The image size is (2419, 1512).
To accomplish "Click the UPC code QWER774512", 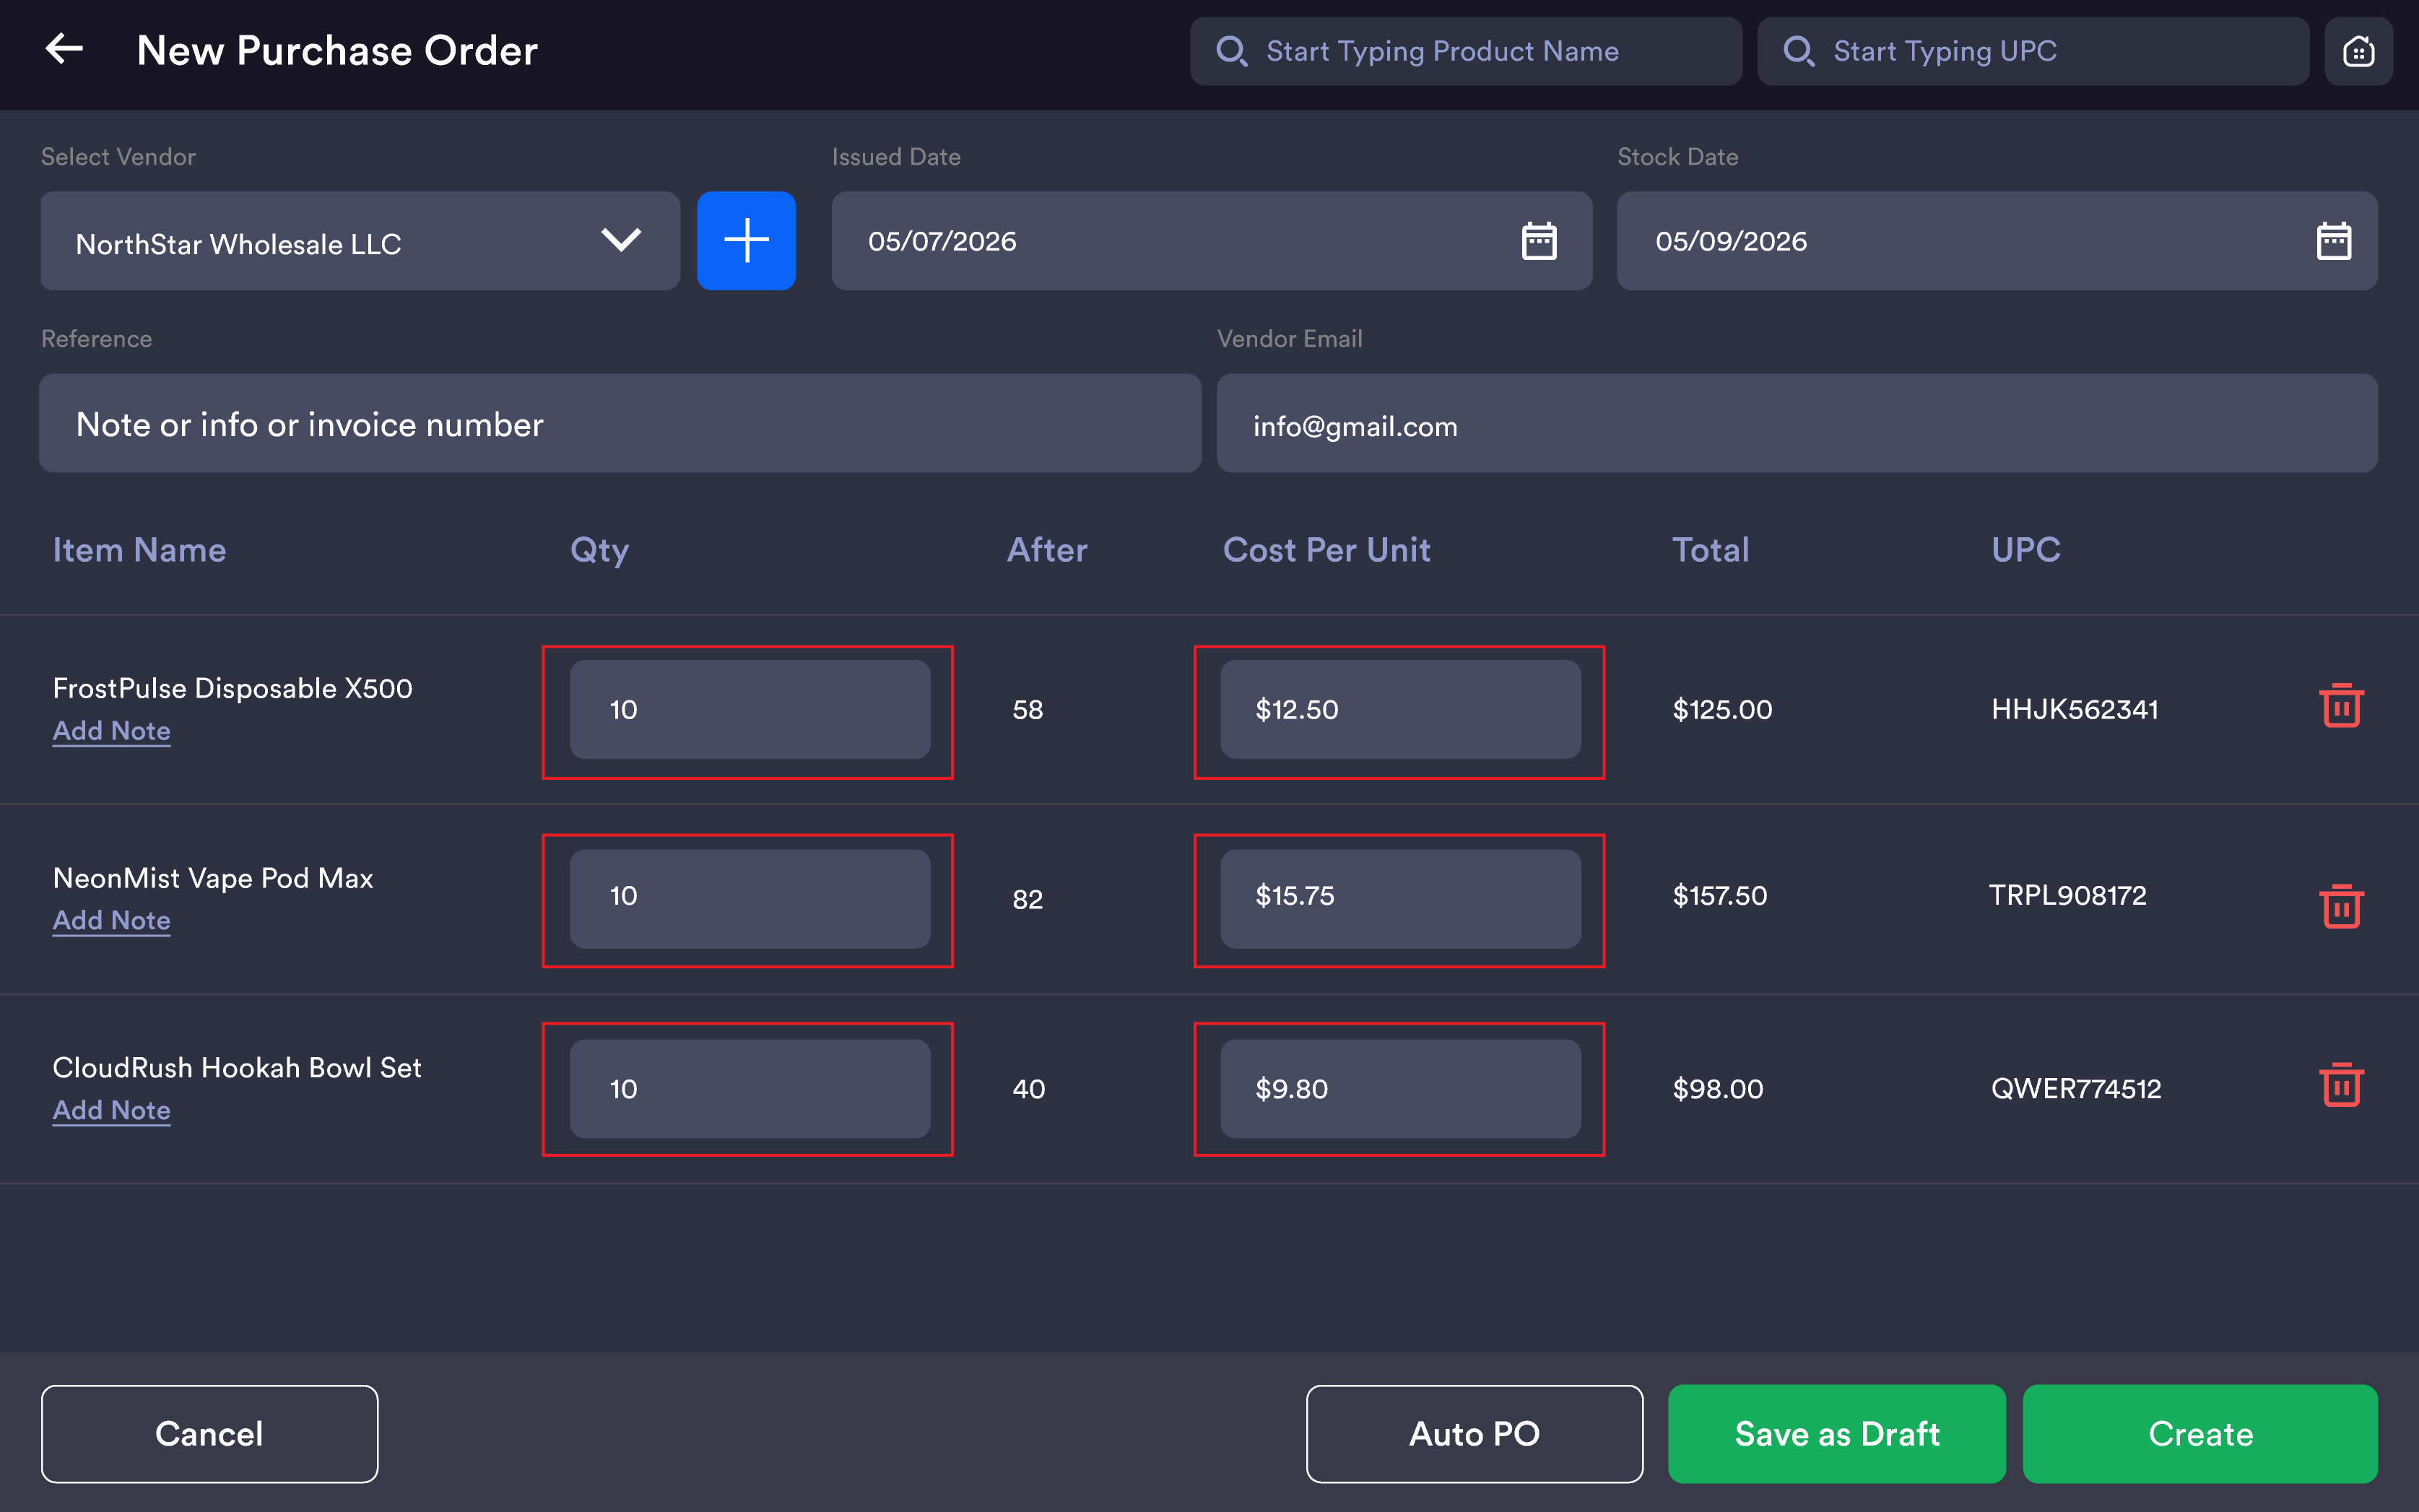I will pyautogui.click(x=2076, y=1088).
